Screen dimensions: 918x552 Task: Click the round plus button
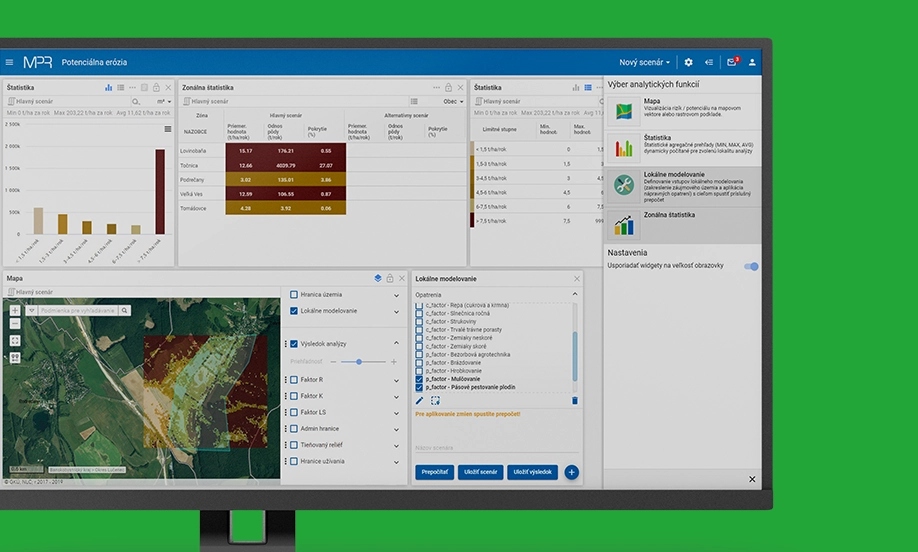(x=572, y=472)
